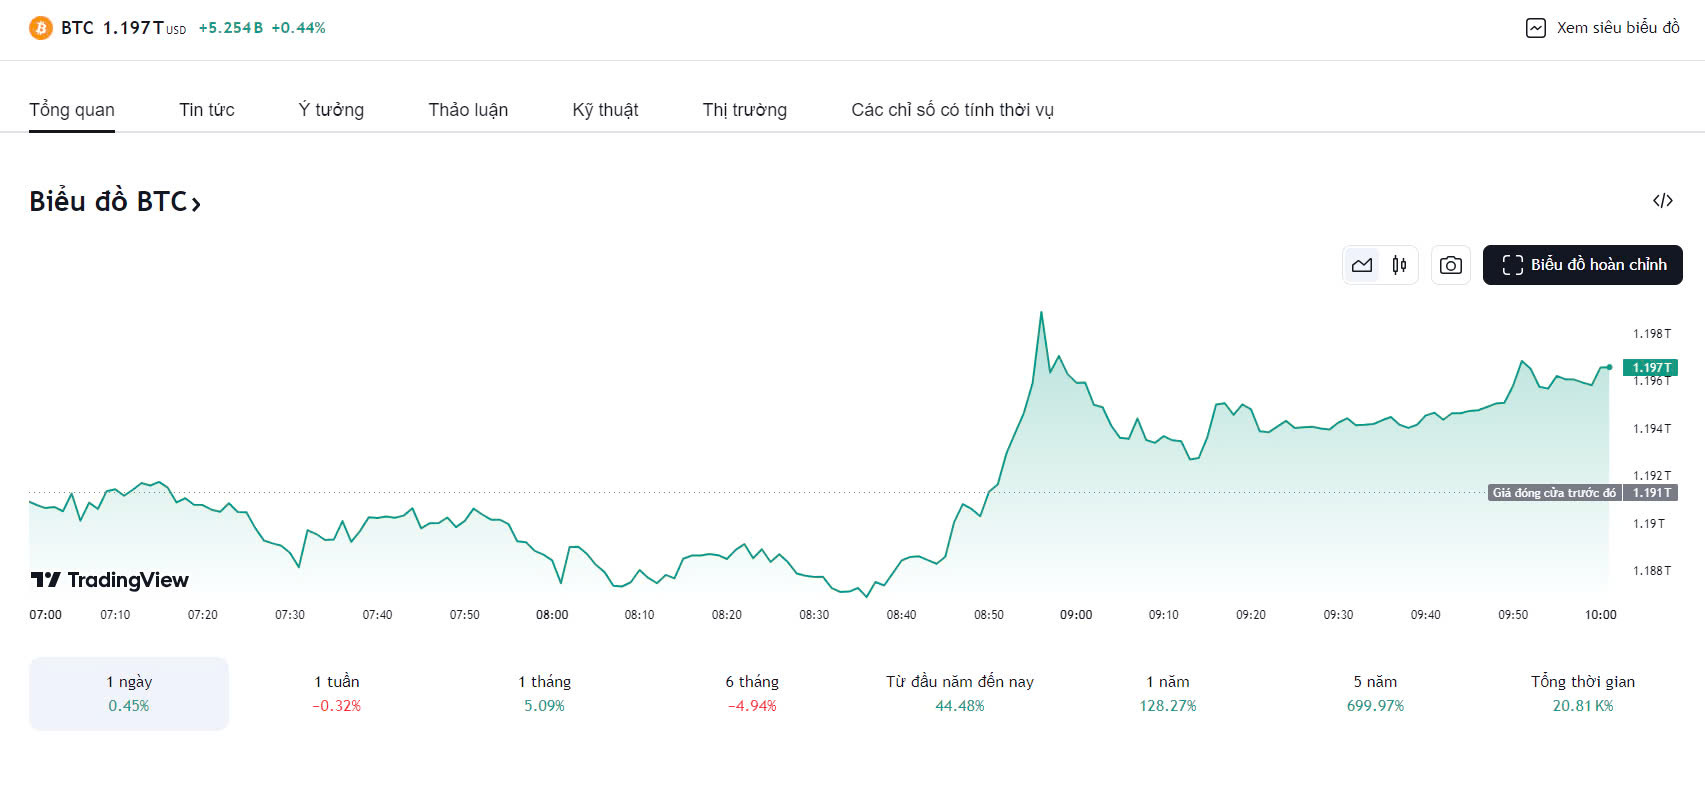
Task: Click the Bitcoin logo icon
Action: pyautogui.click(x=40, y=28)
